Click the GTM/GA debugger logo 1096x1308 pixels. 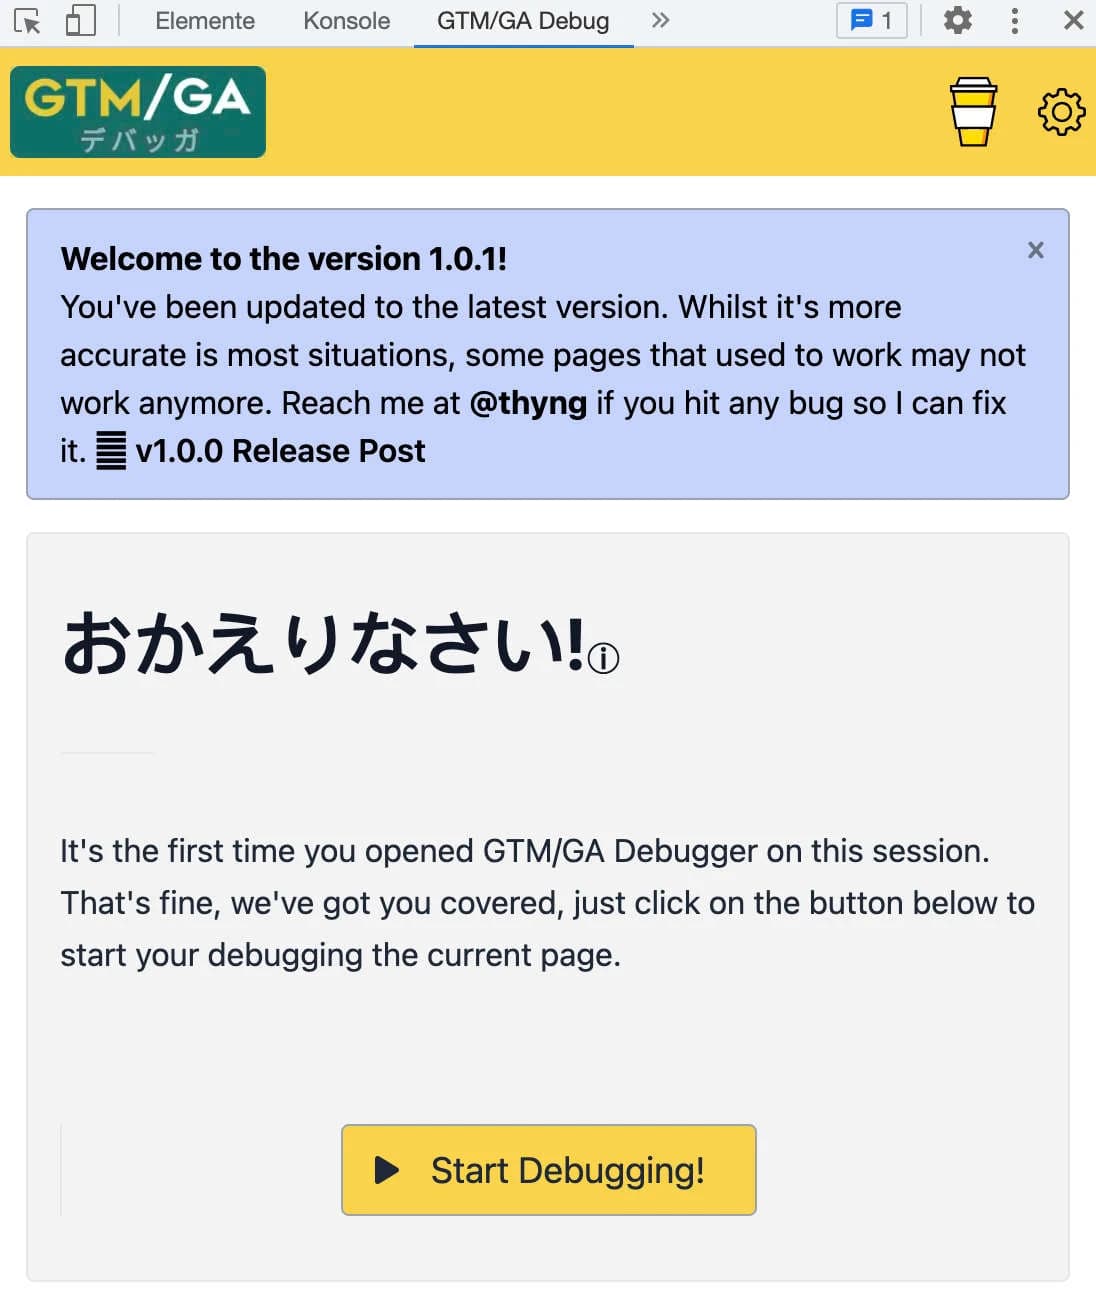click(136, 111)
